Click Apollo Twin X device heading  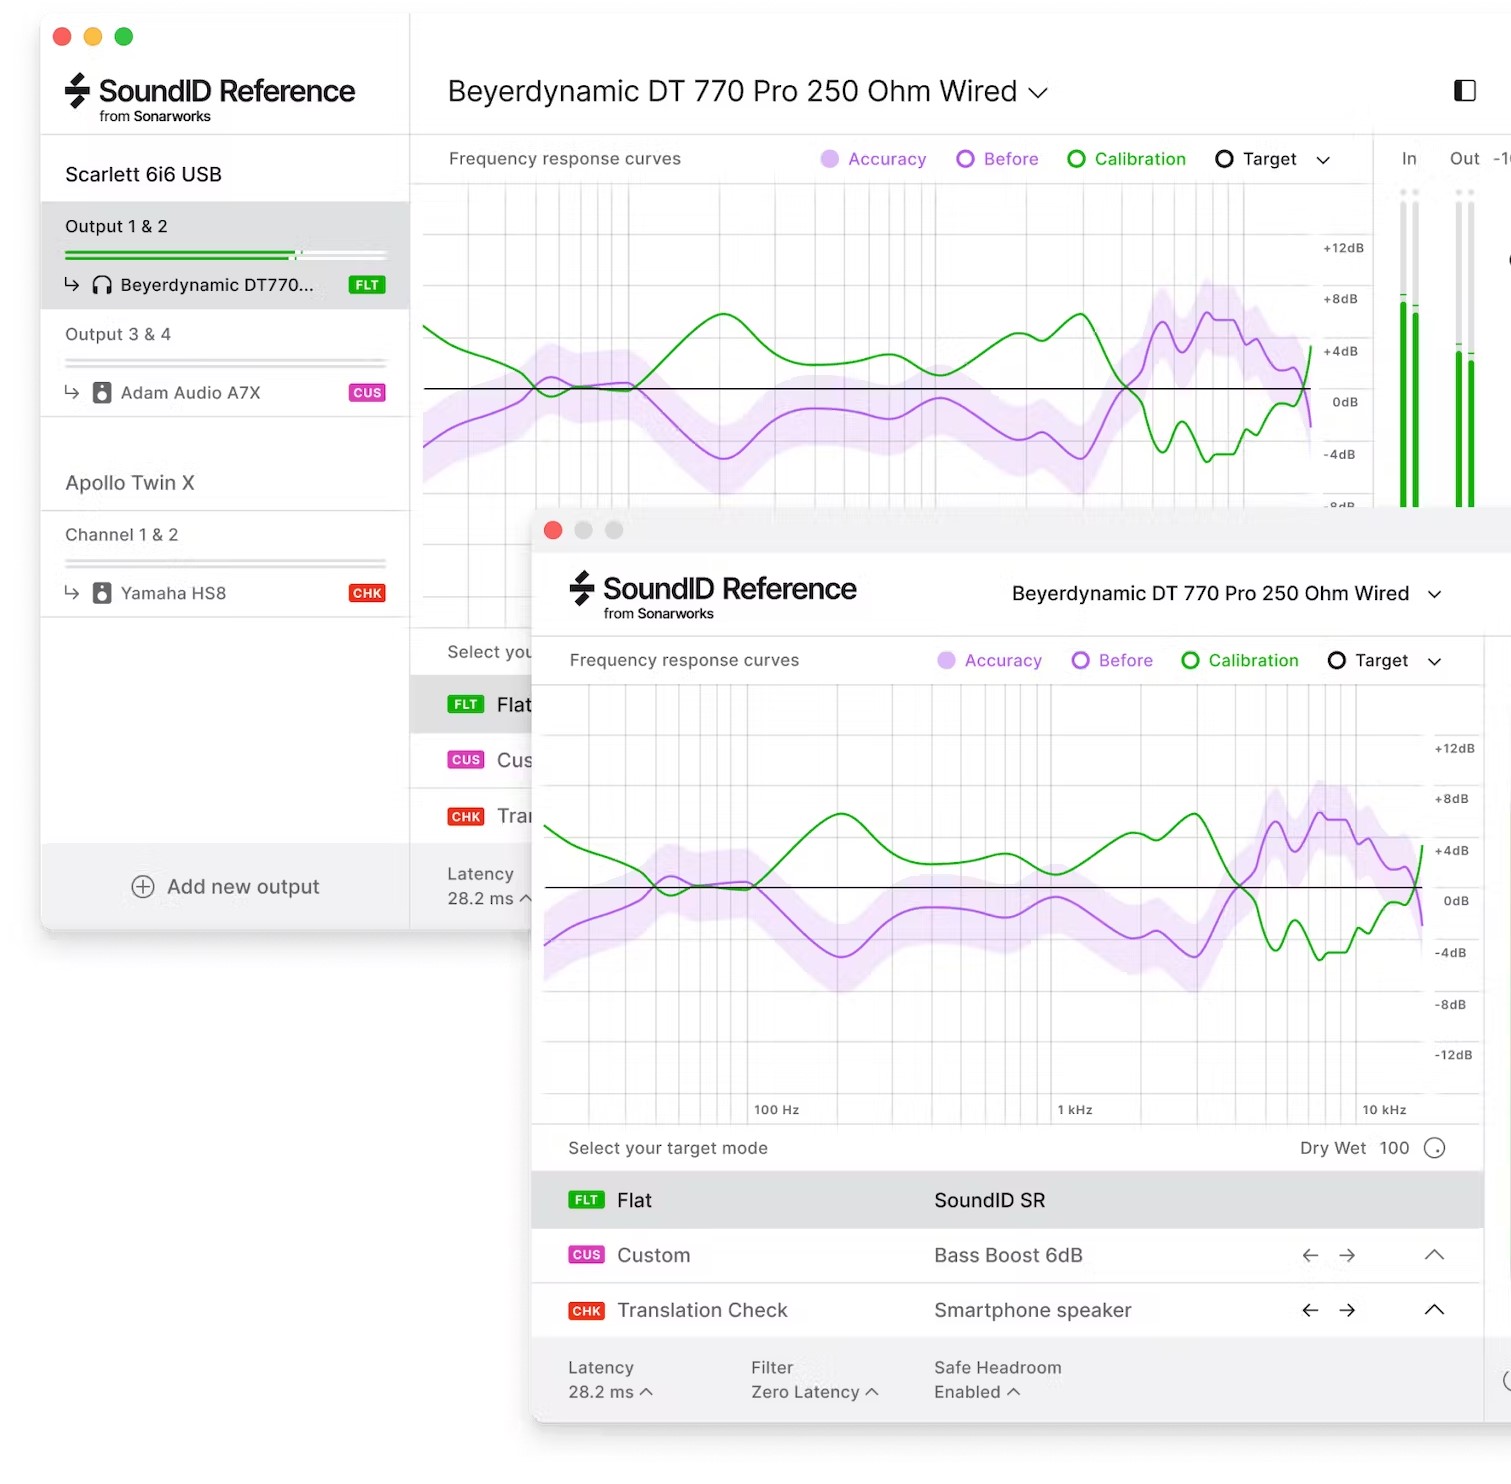(130, 483)
